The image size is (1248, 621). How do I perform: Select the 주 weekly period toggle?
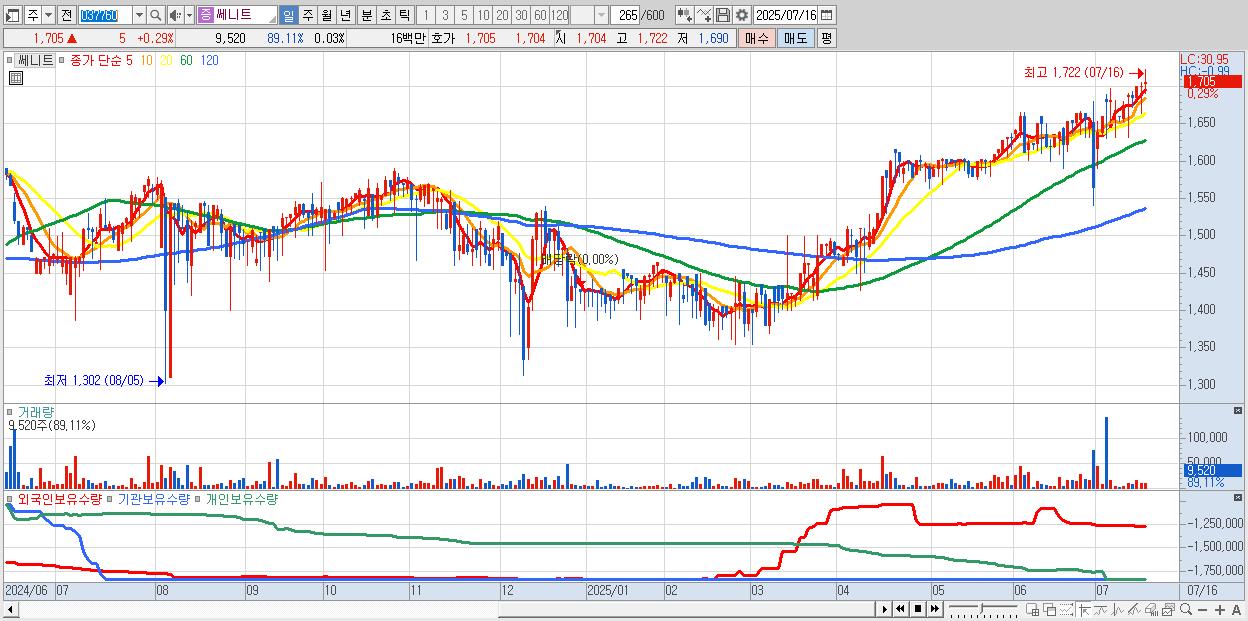coord(307,15)
